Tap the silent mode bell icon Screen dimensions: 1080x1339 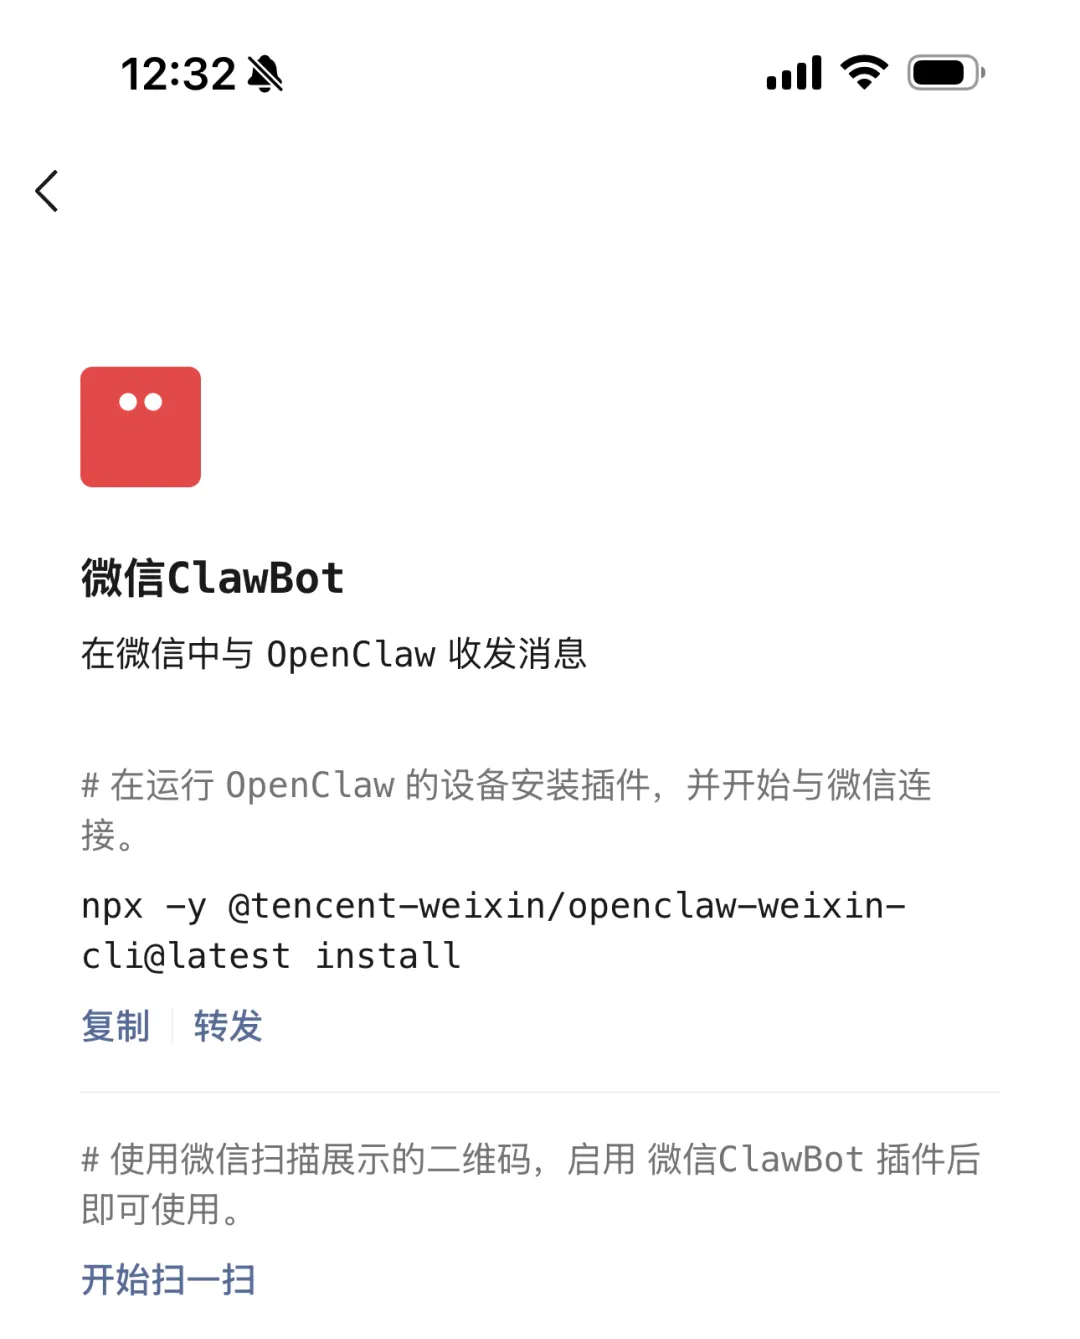(265, 74)
